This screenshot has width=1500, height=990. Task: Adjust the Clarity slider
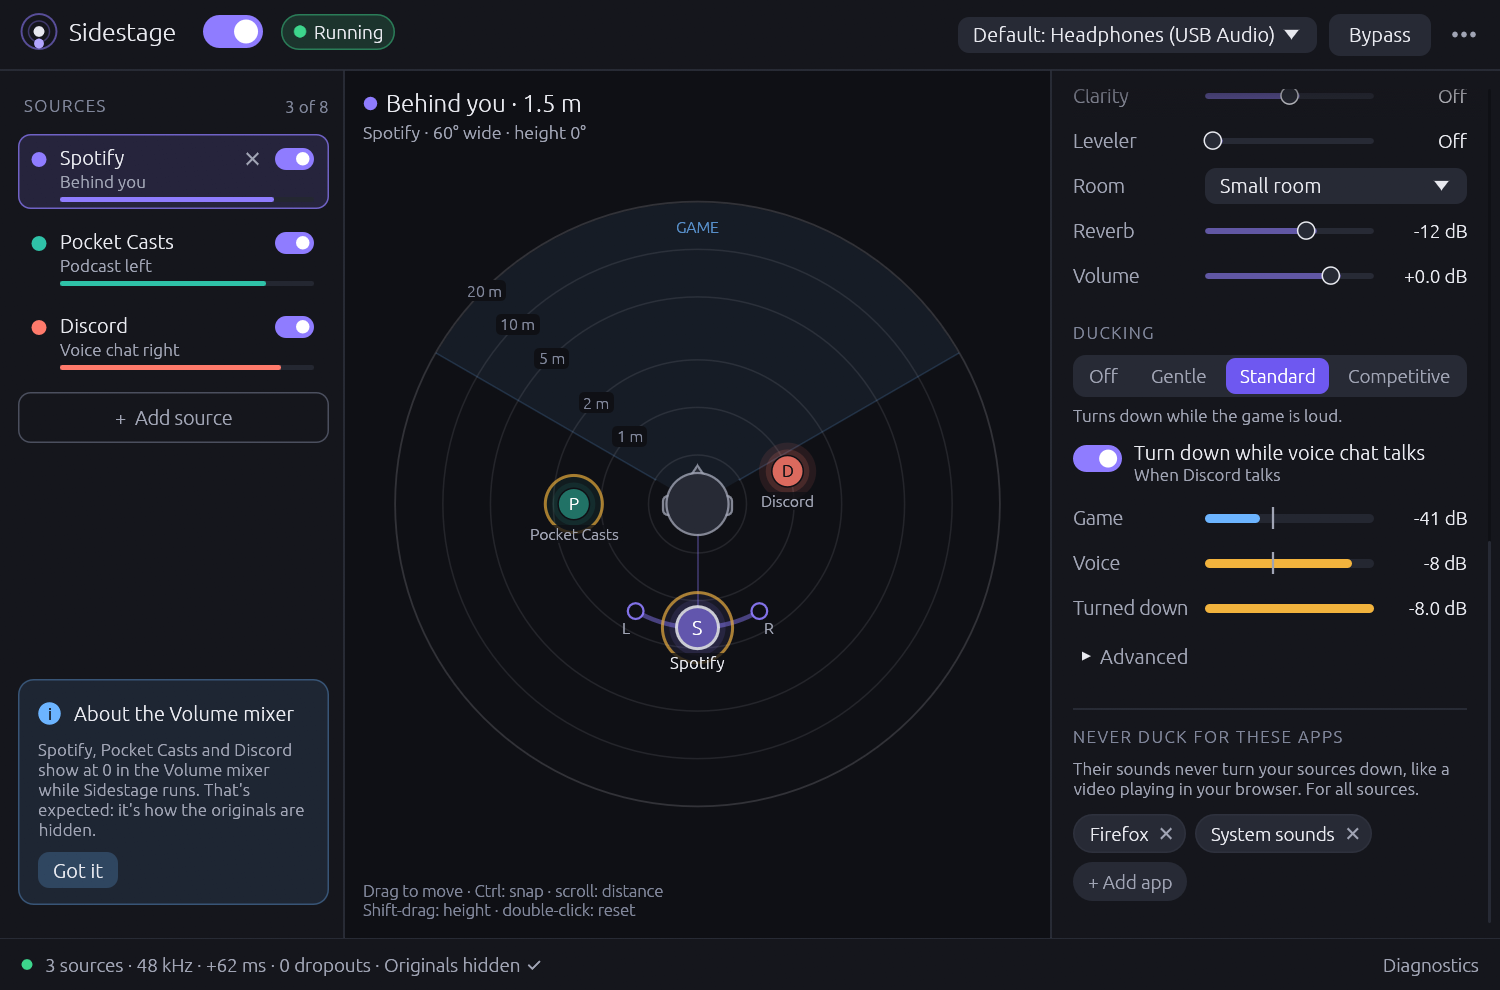pyautogui.click(x=1289, y=96)
